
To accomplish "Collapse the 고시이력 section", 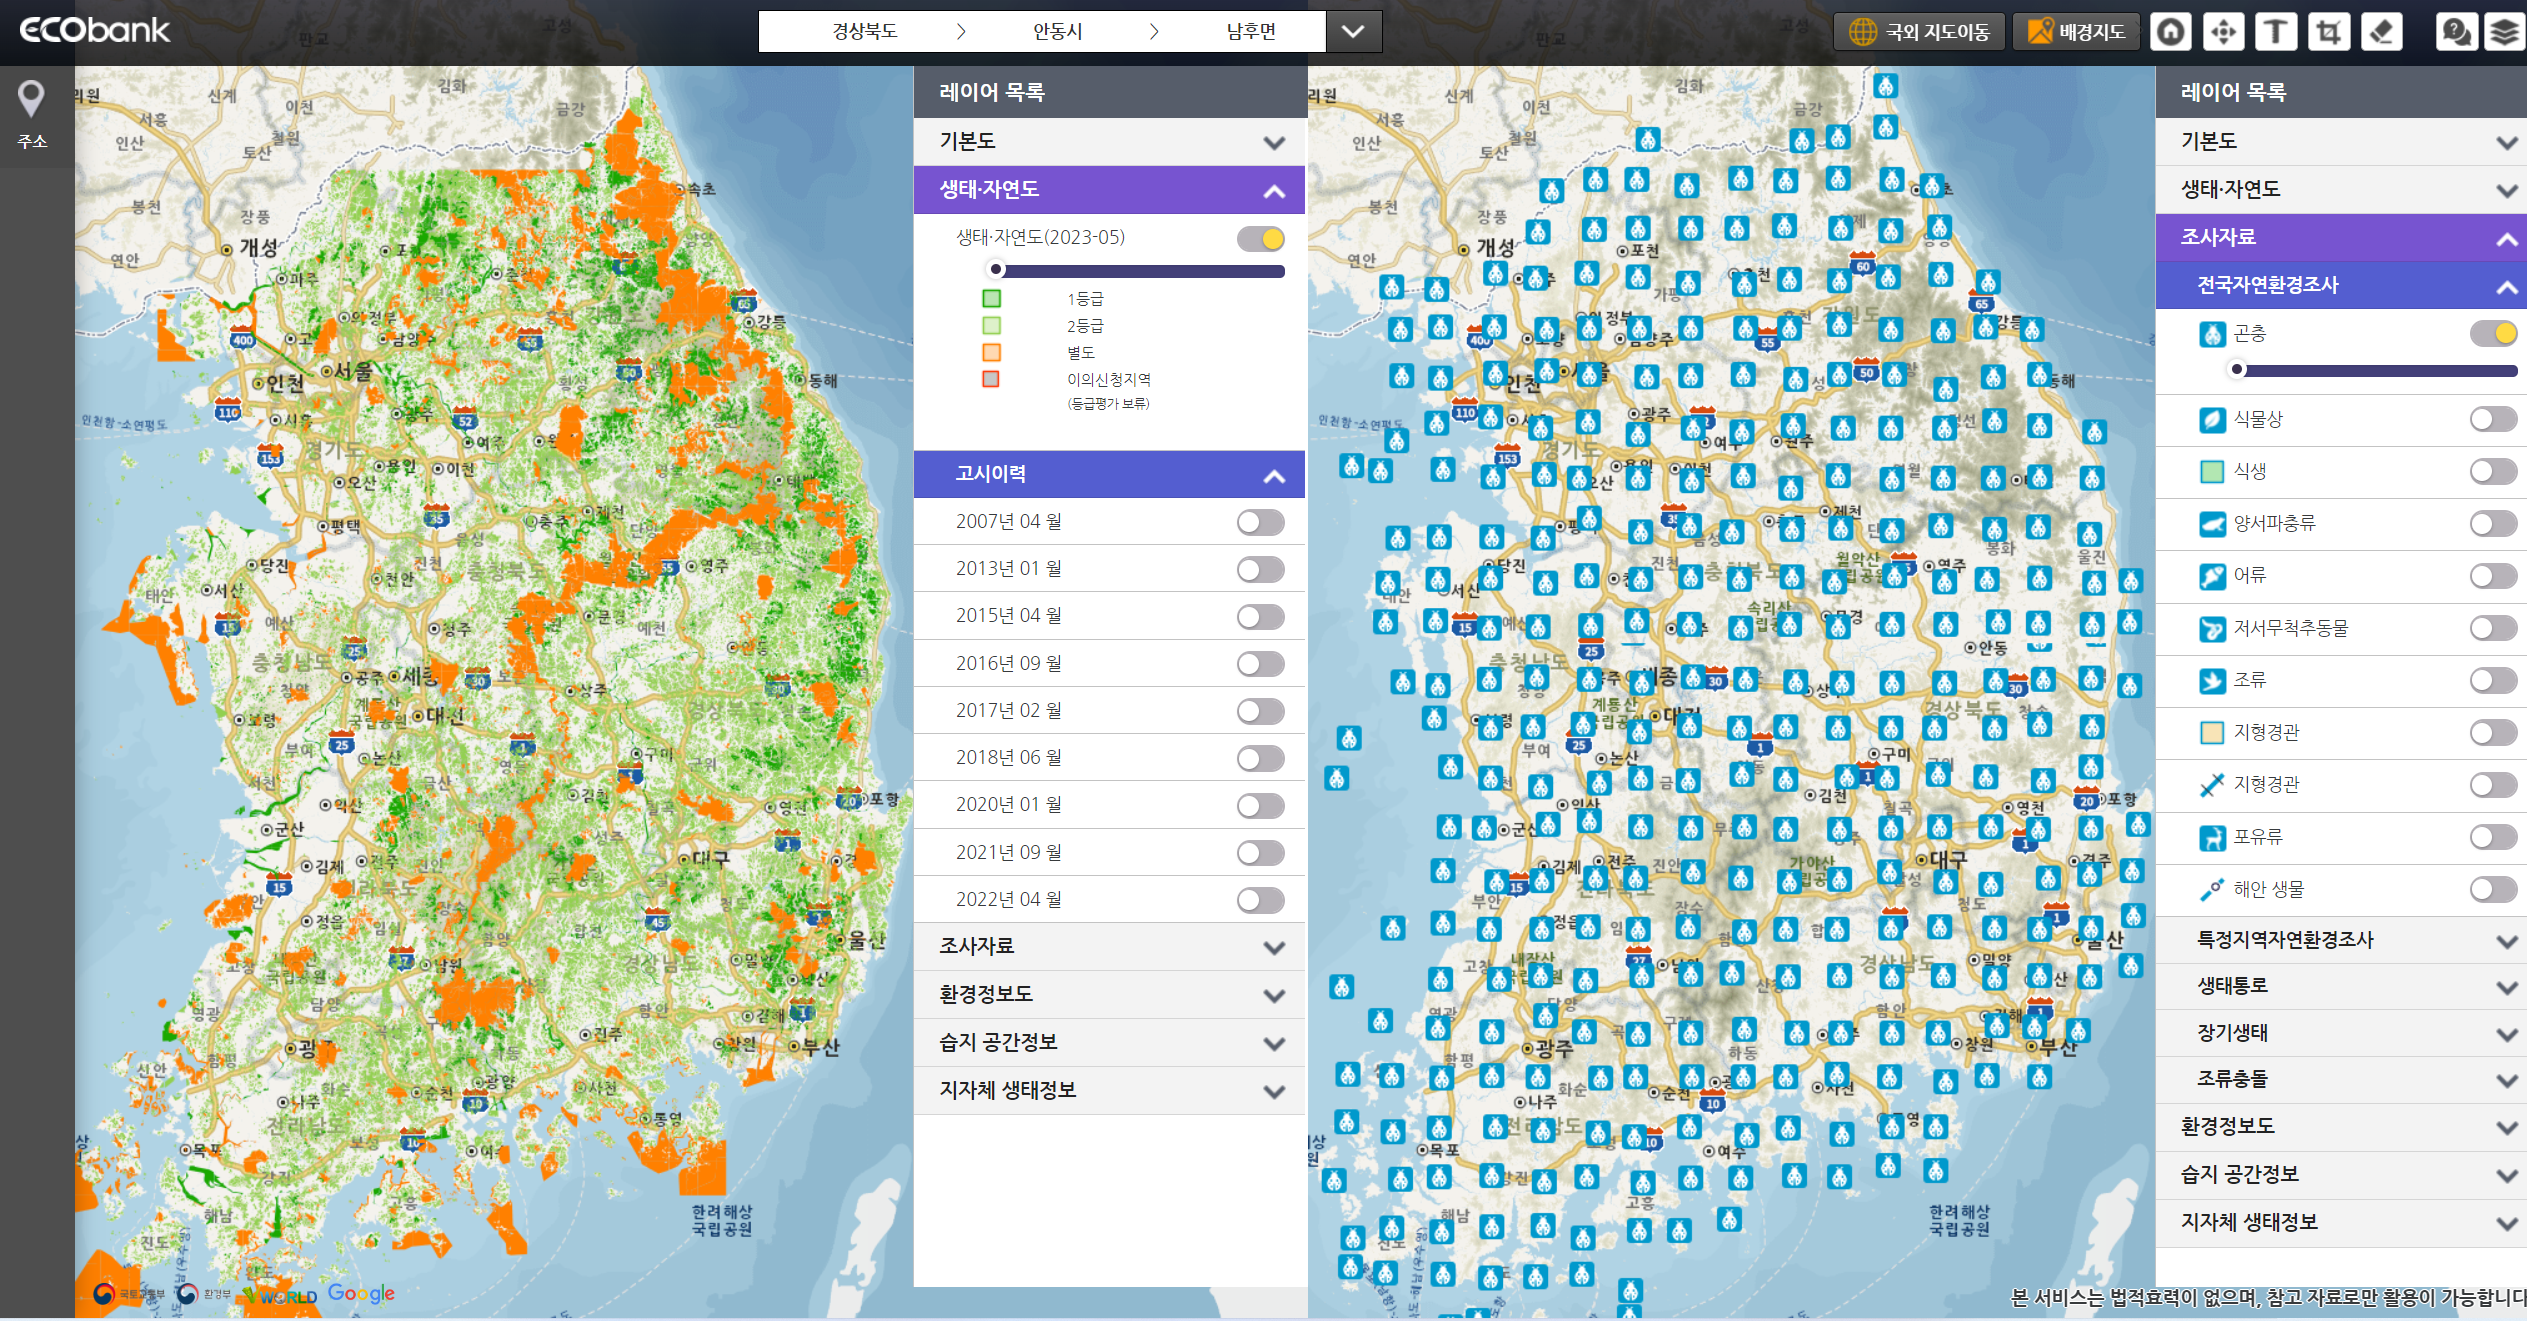I will [x=1273, y=476].
